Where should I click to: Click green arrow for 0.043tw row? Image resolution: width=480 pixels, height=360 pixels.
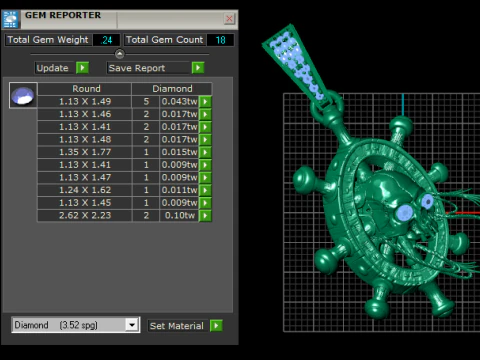pos(205,101)
